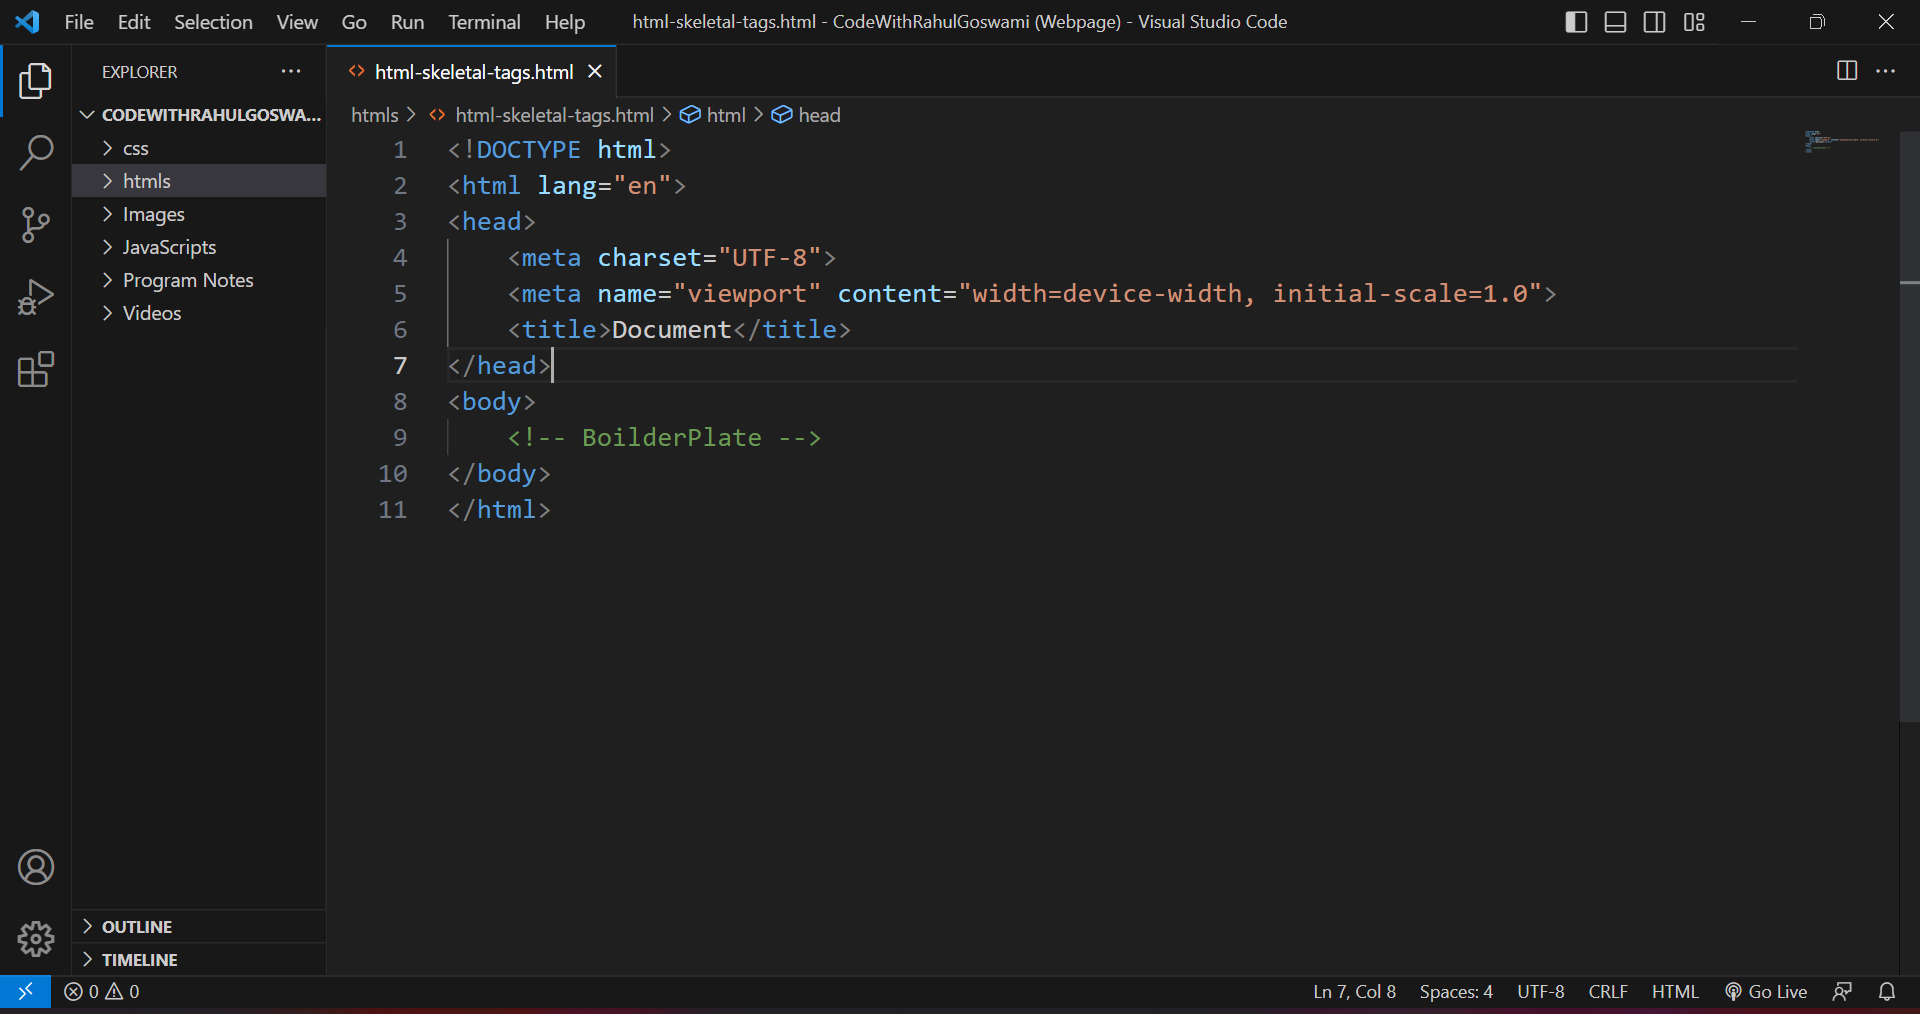Open the Help menu
Viewport: 1920px width, 1014px height.
(x=565, y=22)
